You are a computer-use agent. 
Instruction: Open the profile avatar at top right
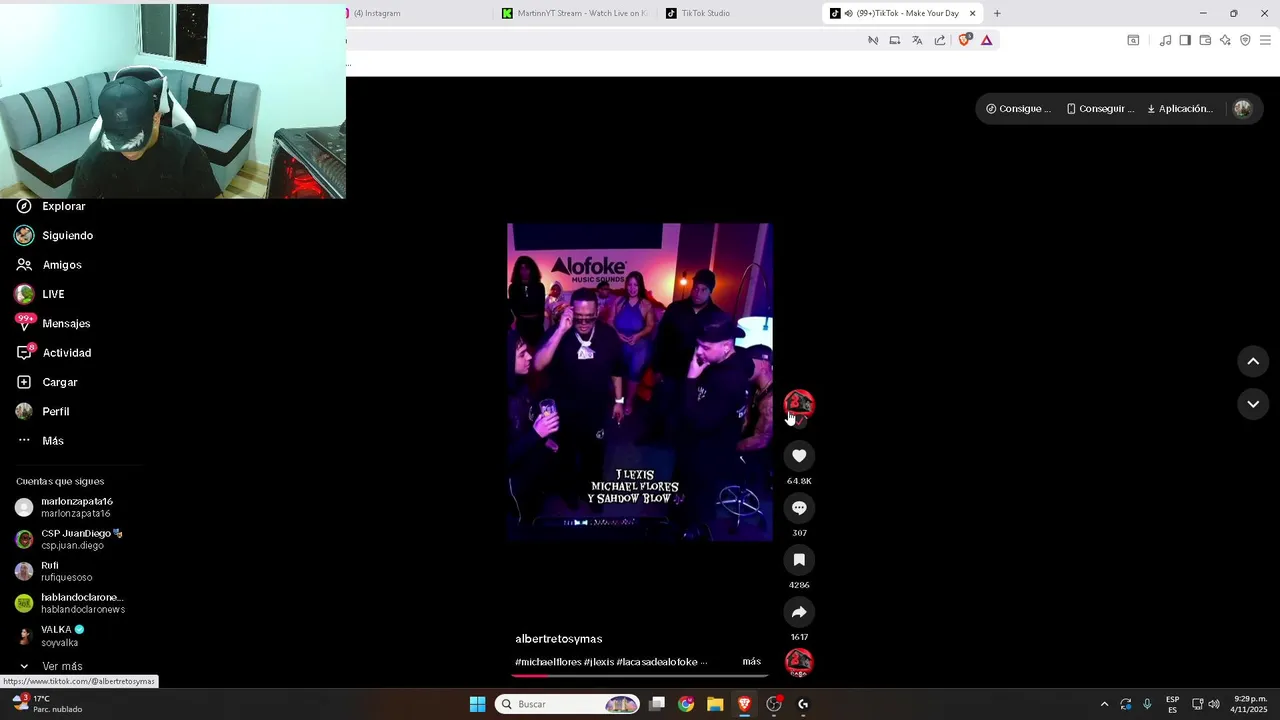click(1243, 109)
